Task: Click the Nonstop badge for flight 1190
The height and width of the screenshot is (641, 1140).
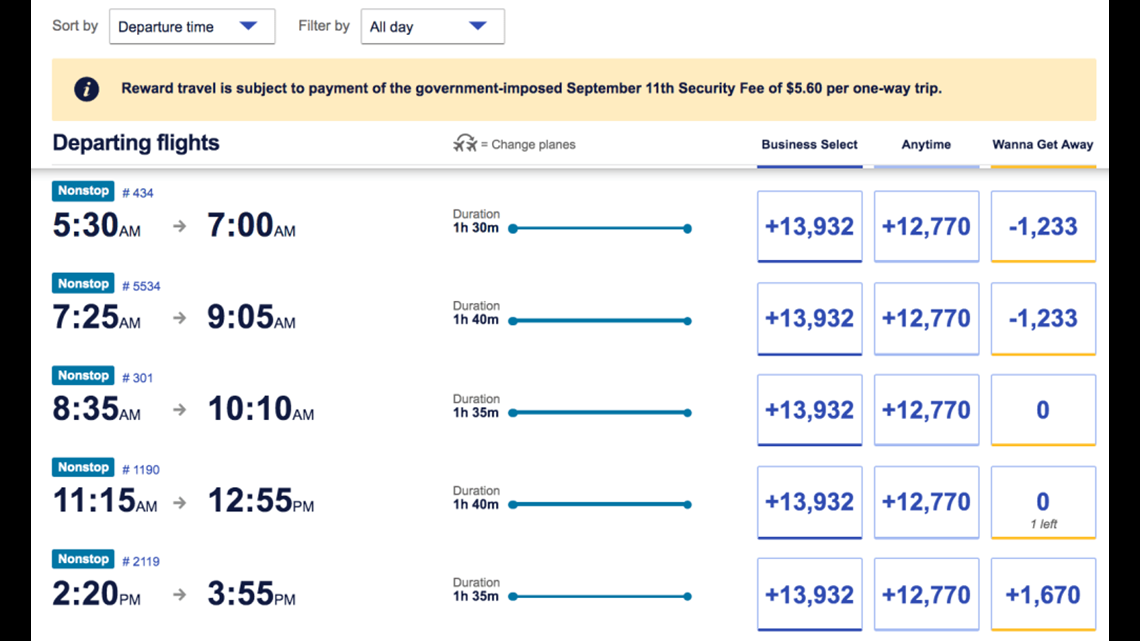Action: (83, 467)
